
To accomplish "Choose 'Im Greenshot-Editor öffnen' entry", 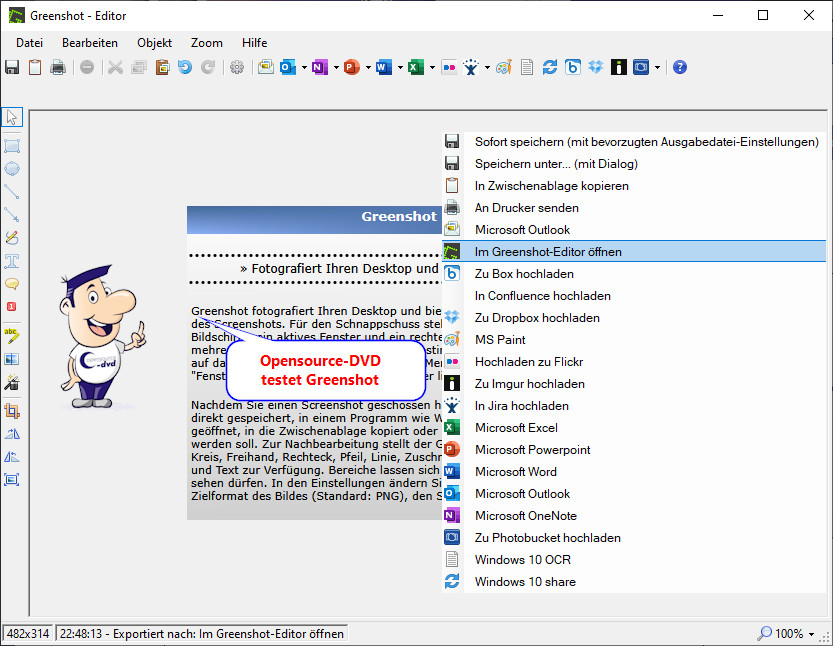I will click(x=548, y=252).
